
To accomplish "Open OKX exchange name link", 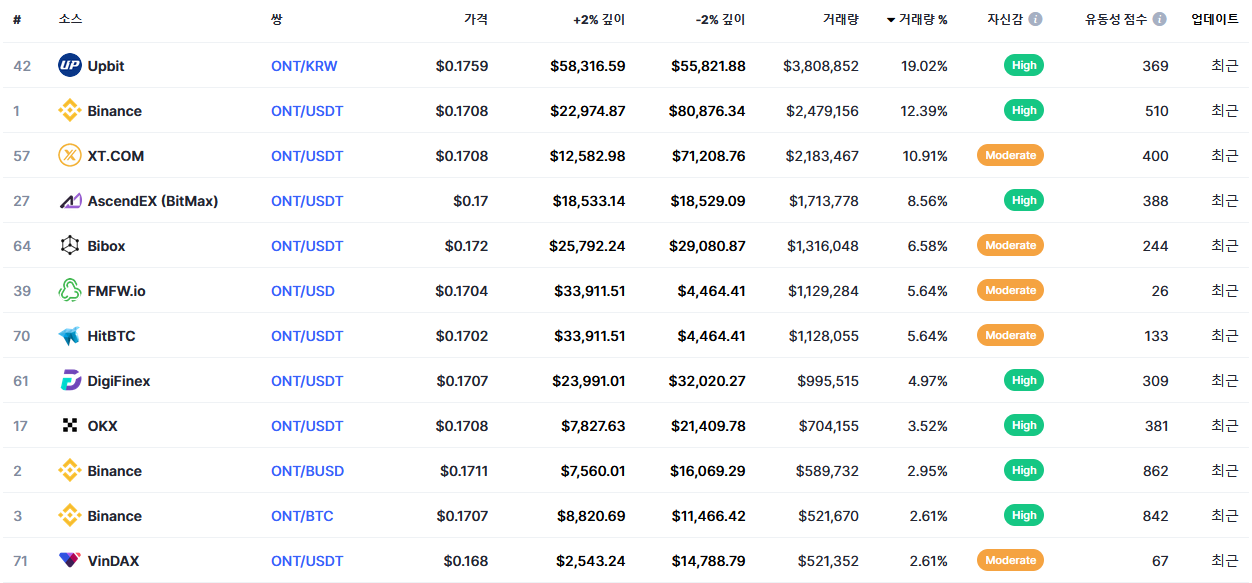I will (x=103, y=426).
